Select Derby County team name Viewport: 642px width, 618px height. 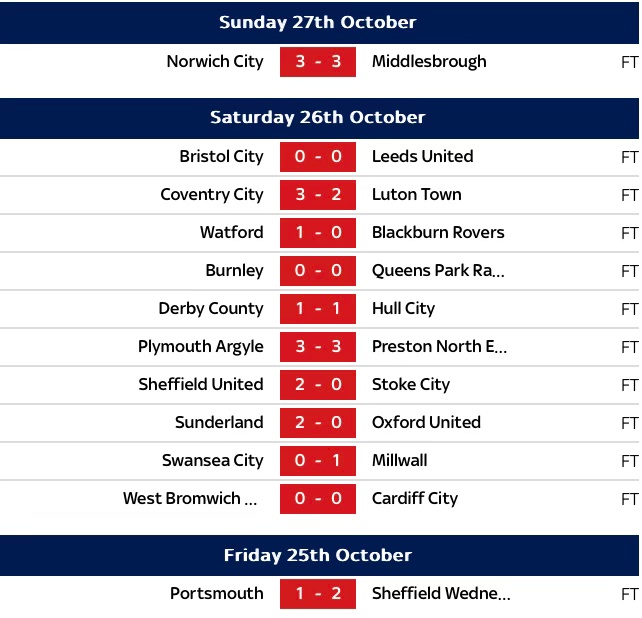pos(211,309)
